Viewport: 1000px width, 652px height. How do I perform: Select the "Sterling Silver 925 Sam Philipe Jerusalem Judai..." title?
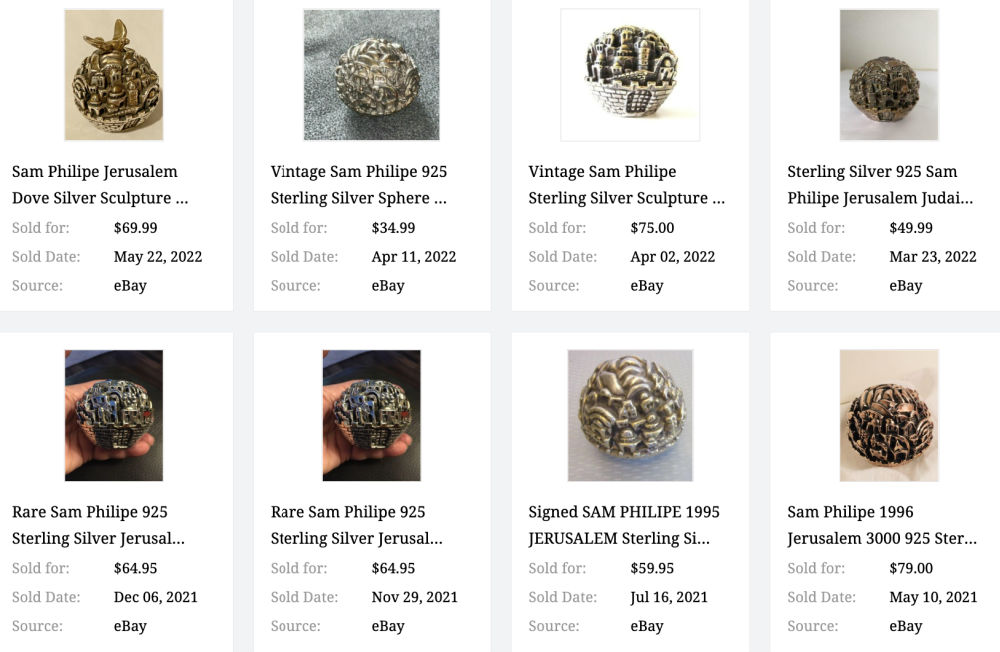tap(880, 185)
